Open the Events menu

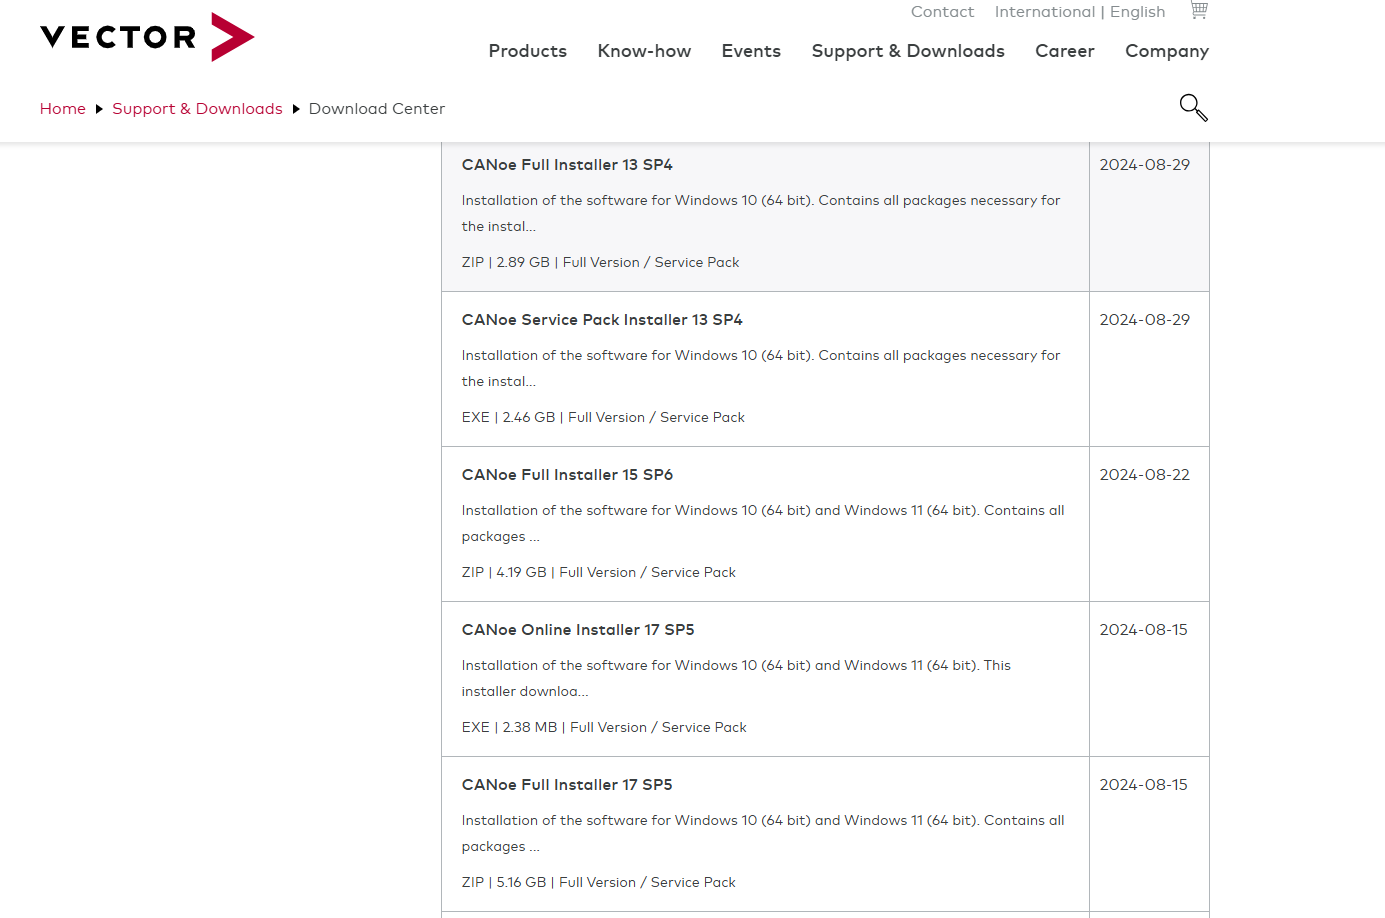click(x=751, y=51)
